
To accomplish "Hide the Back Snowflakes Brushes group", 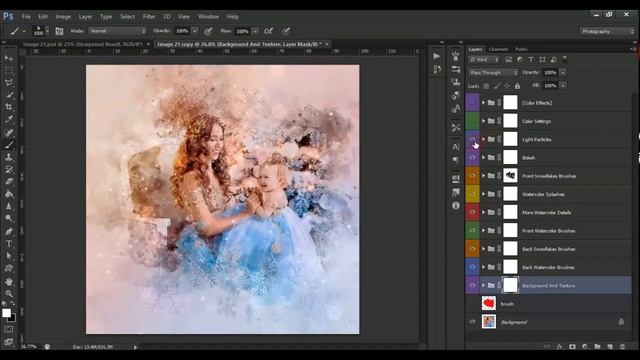I will 473,249.
